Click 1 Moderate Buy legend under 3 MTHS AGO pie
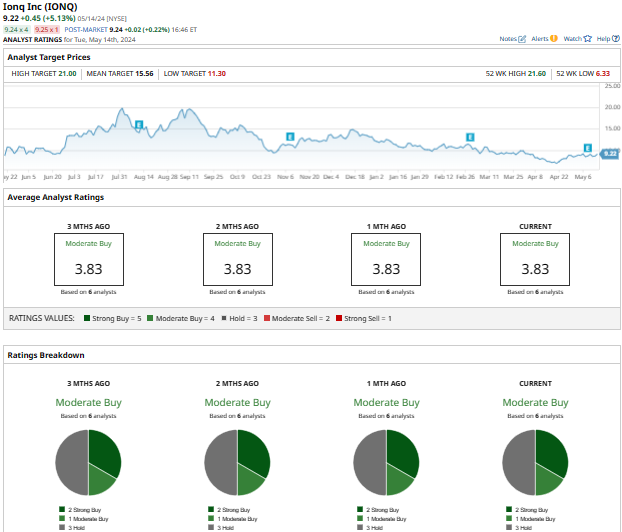Screen dimensions: 622x532 click(84, 519)
